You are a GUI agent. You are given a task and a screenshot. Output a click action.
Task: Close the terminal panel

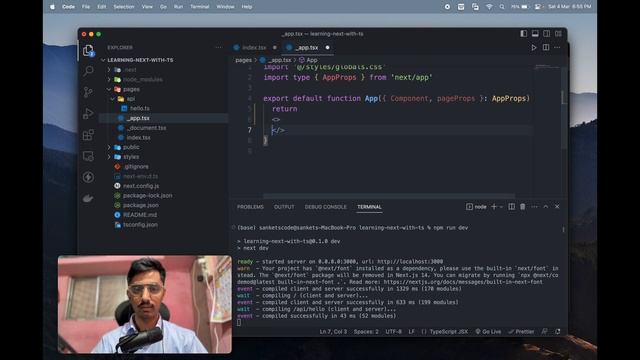[x=557, y=207]
